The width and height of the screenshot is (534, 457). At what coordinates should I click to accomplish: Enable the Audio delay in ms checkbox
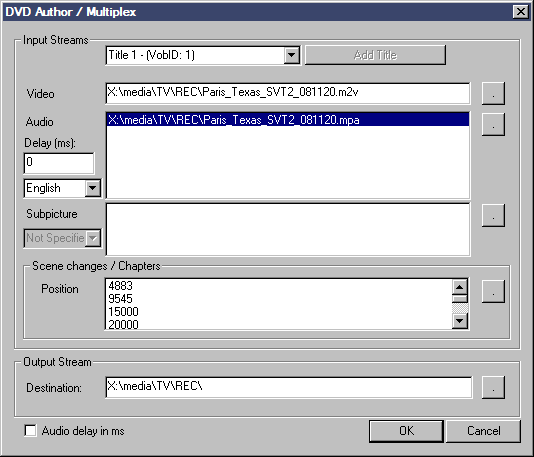point(31,430)
